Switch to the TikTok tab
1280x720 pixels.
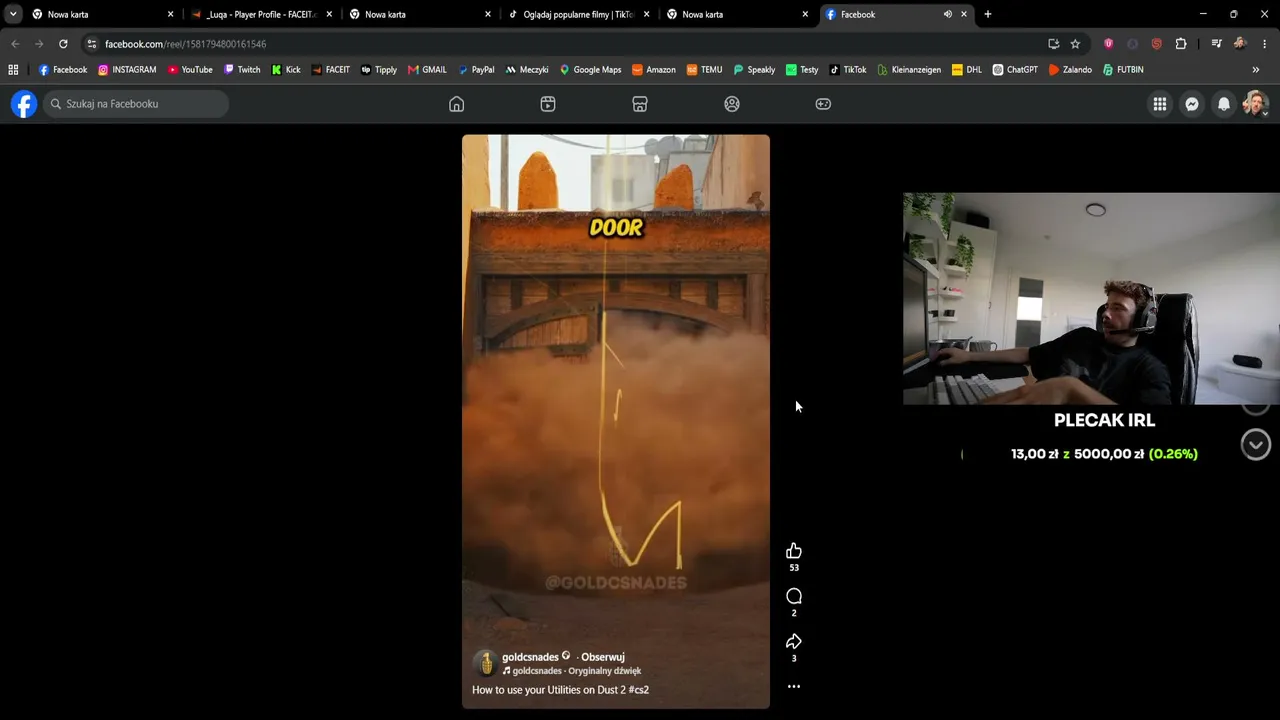point(580,14)
